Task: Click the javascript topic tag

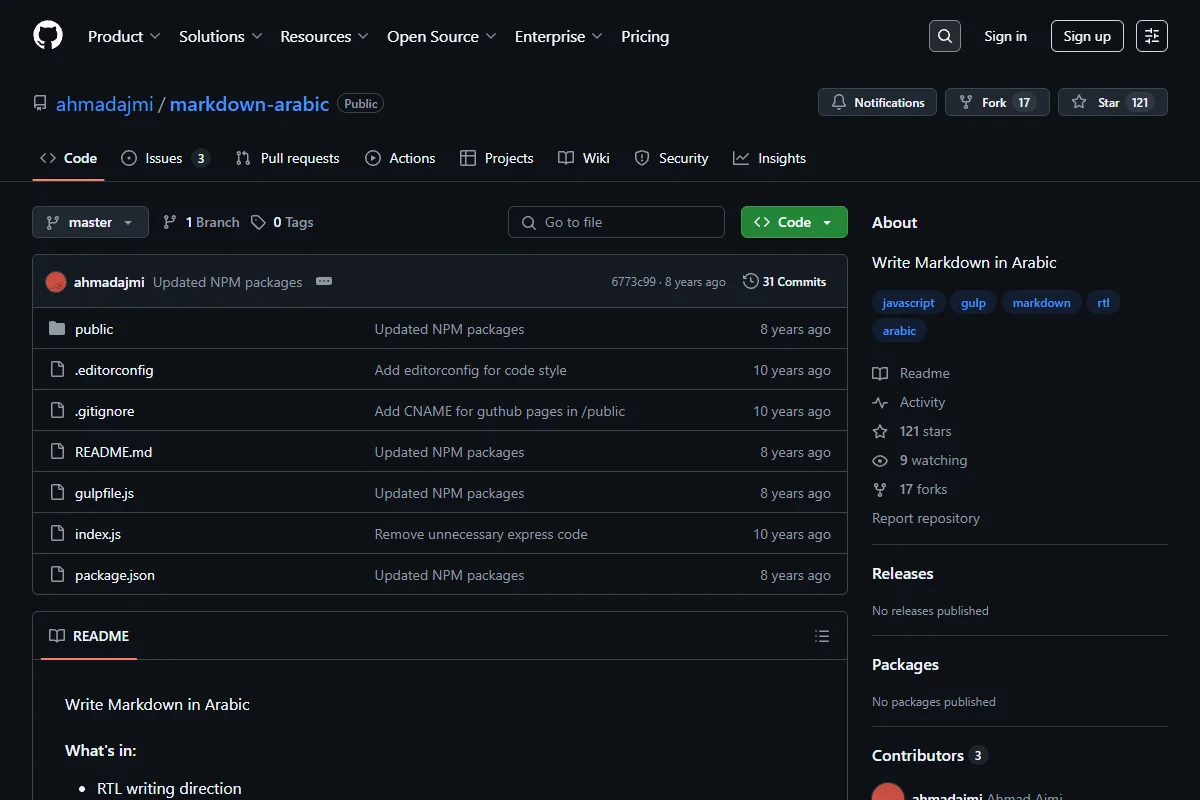Action: click(909, 303)
